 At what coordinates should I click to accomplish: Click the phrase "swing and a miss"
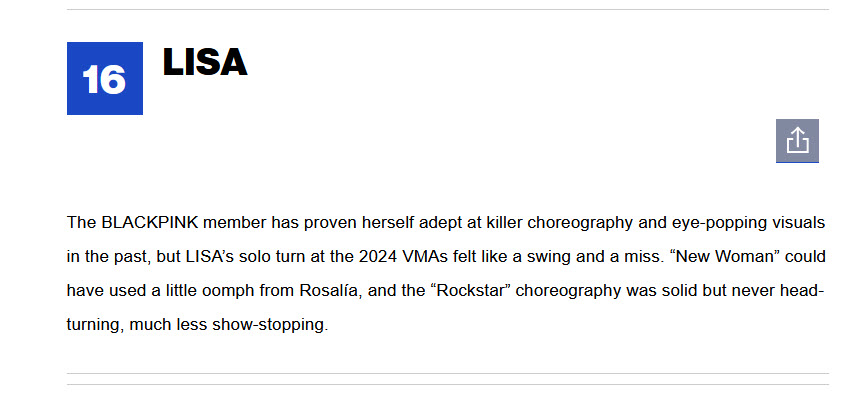[592, 257]
